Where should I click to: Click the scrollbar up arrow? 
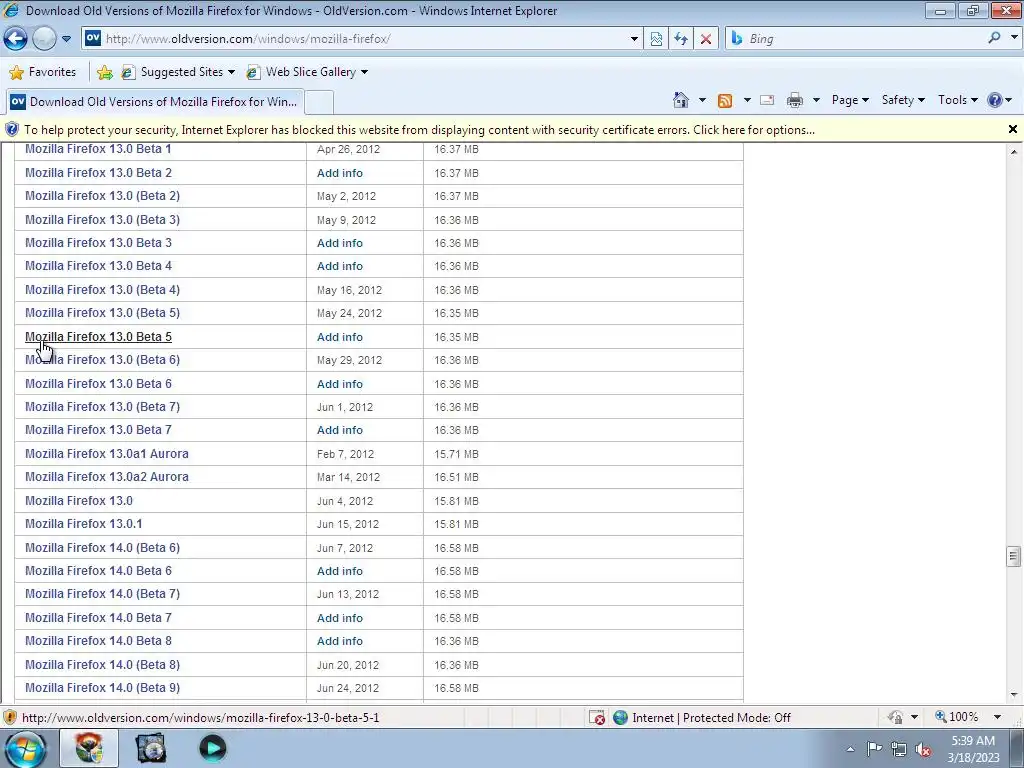(1014, 152)
